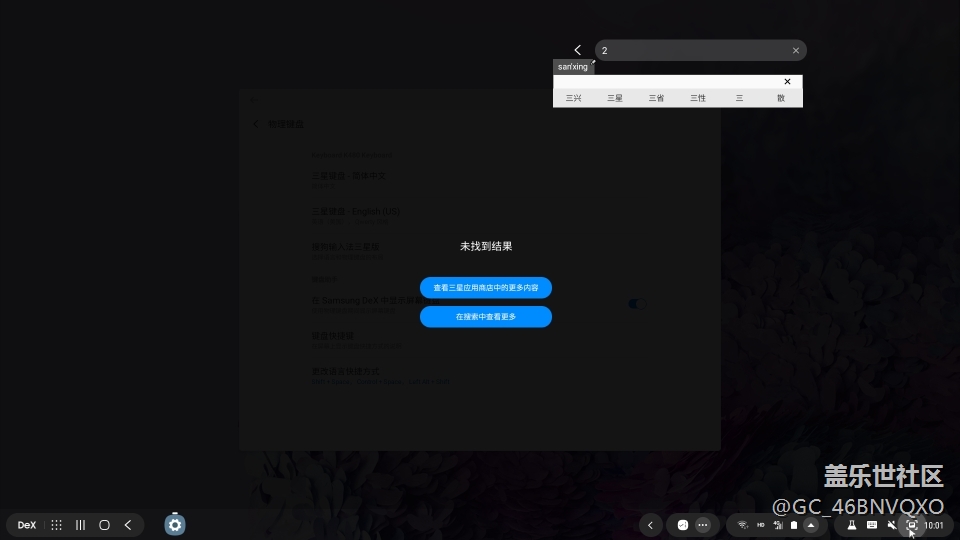This screenshot has width=960, height=540.
Task: Clear the search field text
Action: coord(796,50)
